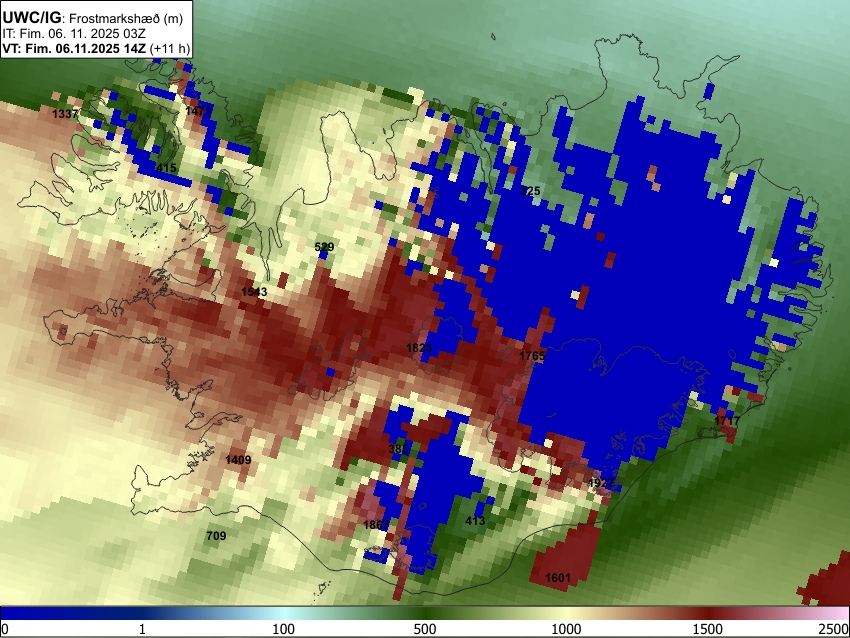Click the map value label 415
The width and height of the screenshot is (850, 638).
(166, 168)
